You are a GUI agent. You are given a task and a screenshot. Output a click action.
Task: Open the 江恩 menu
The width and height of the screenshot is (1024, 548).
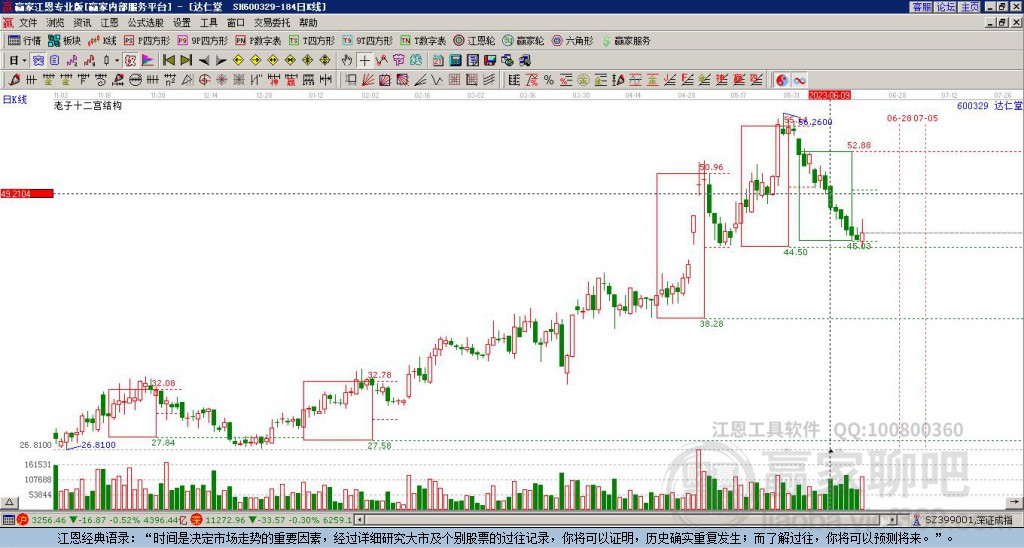click(x=109, y=23)
